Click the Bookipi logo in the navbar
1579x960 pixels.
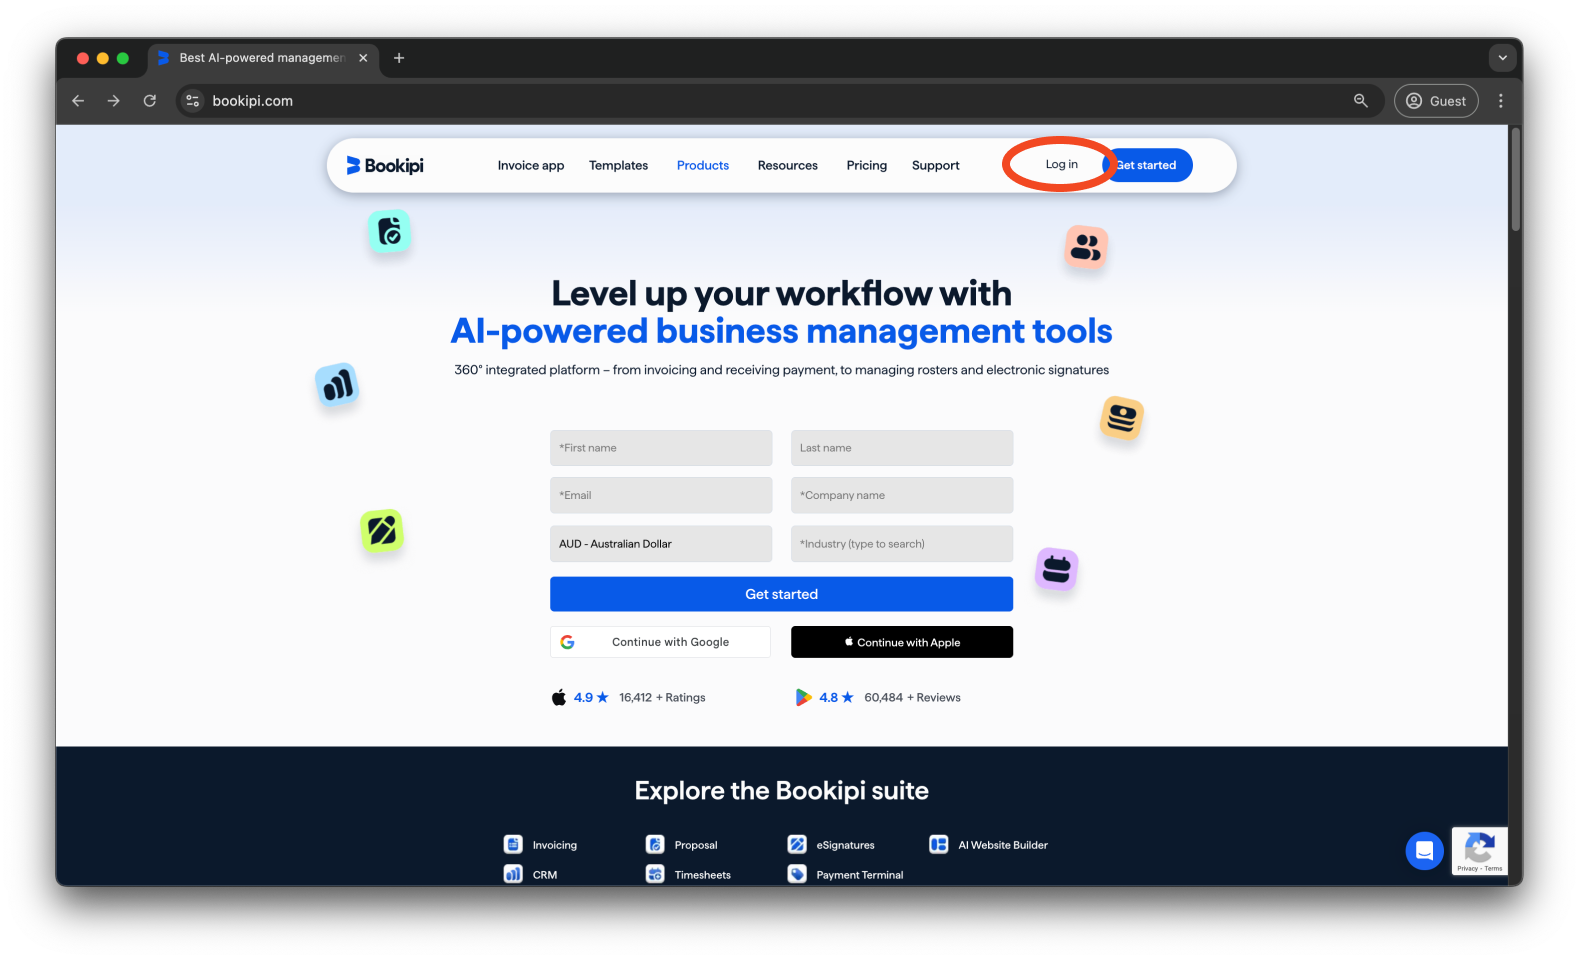pos(385,165)
